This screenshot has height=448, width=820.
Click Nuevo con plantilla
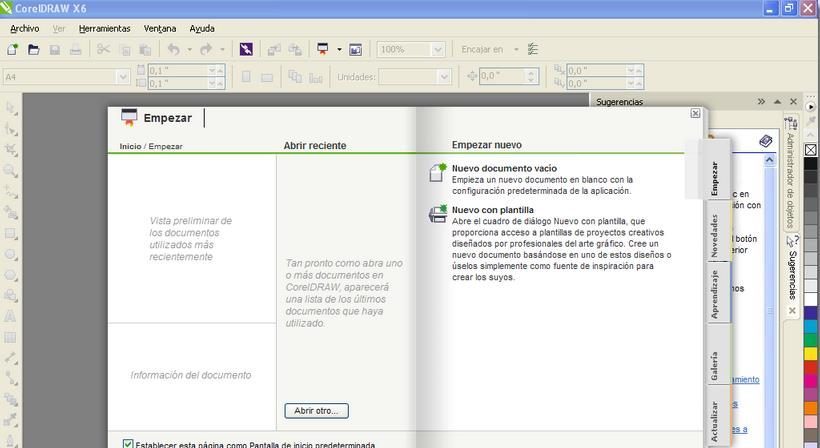[x=493, y=210]
